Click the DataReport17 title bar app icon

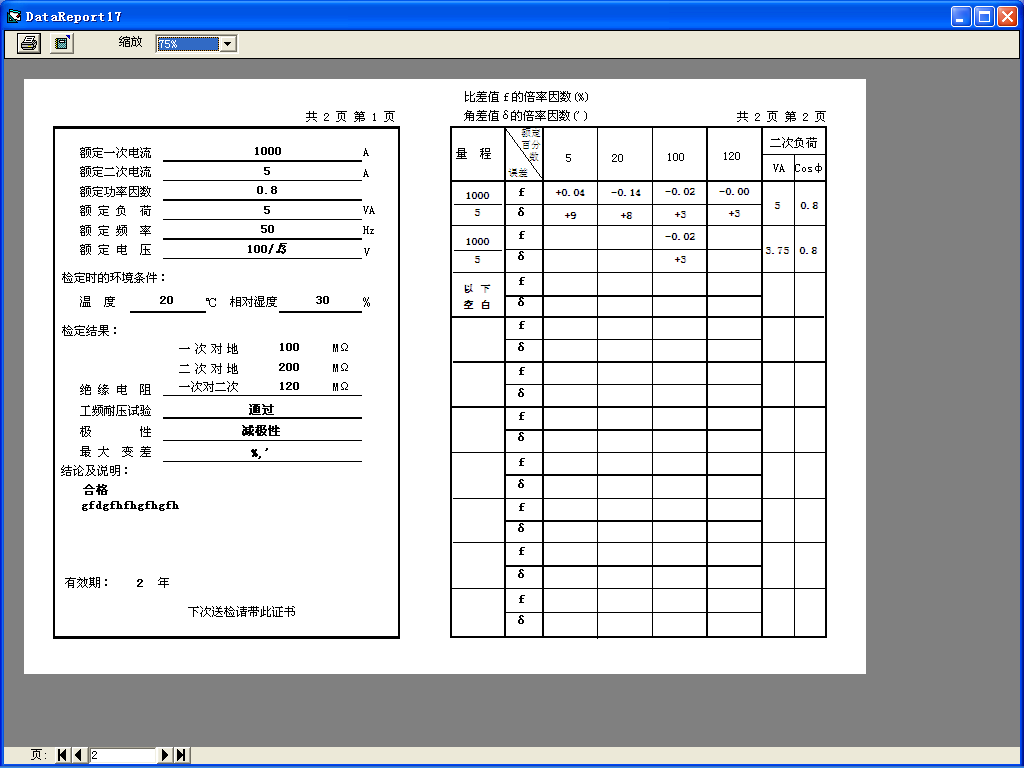point(14,16)
